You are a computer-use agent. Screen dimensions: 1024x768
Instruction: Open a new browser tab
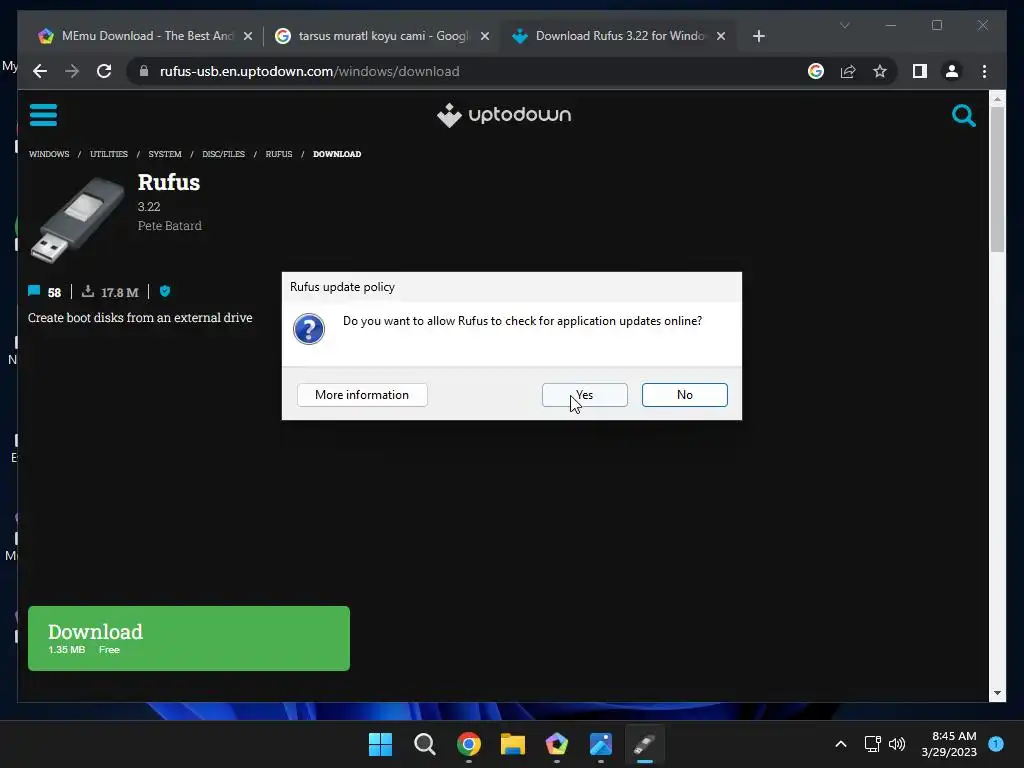click(758, 37)
